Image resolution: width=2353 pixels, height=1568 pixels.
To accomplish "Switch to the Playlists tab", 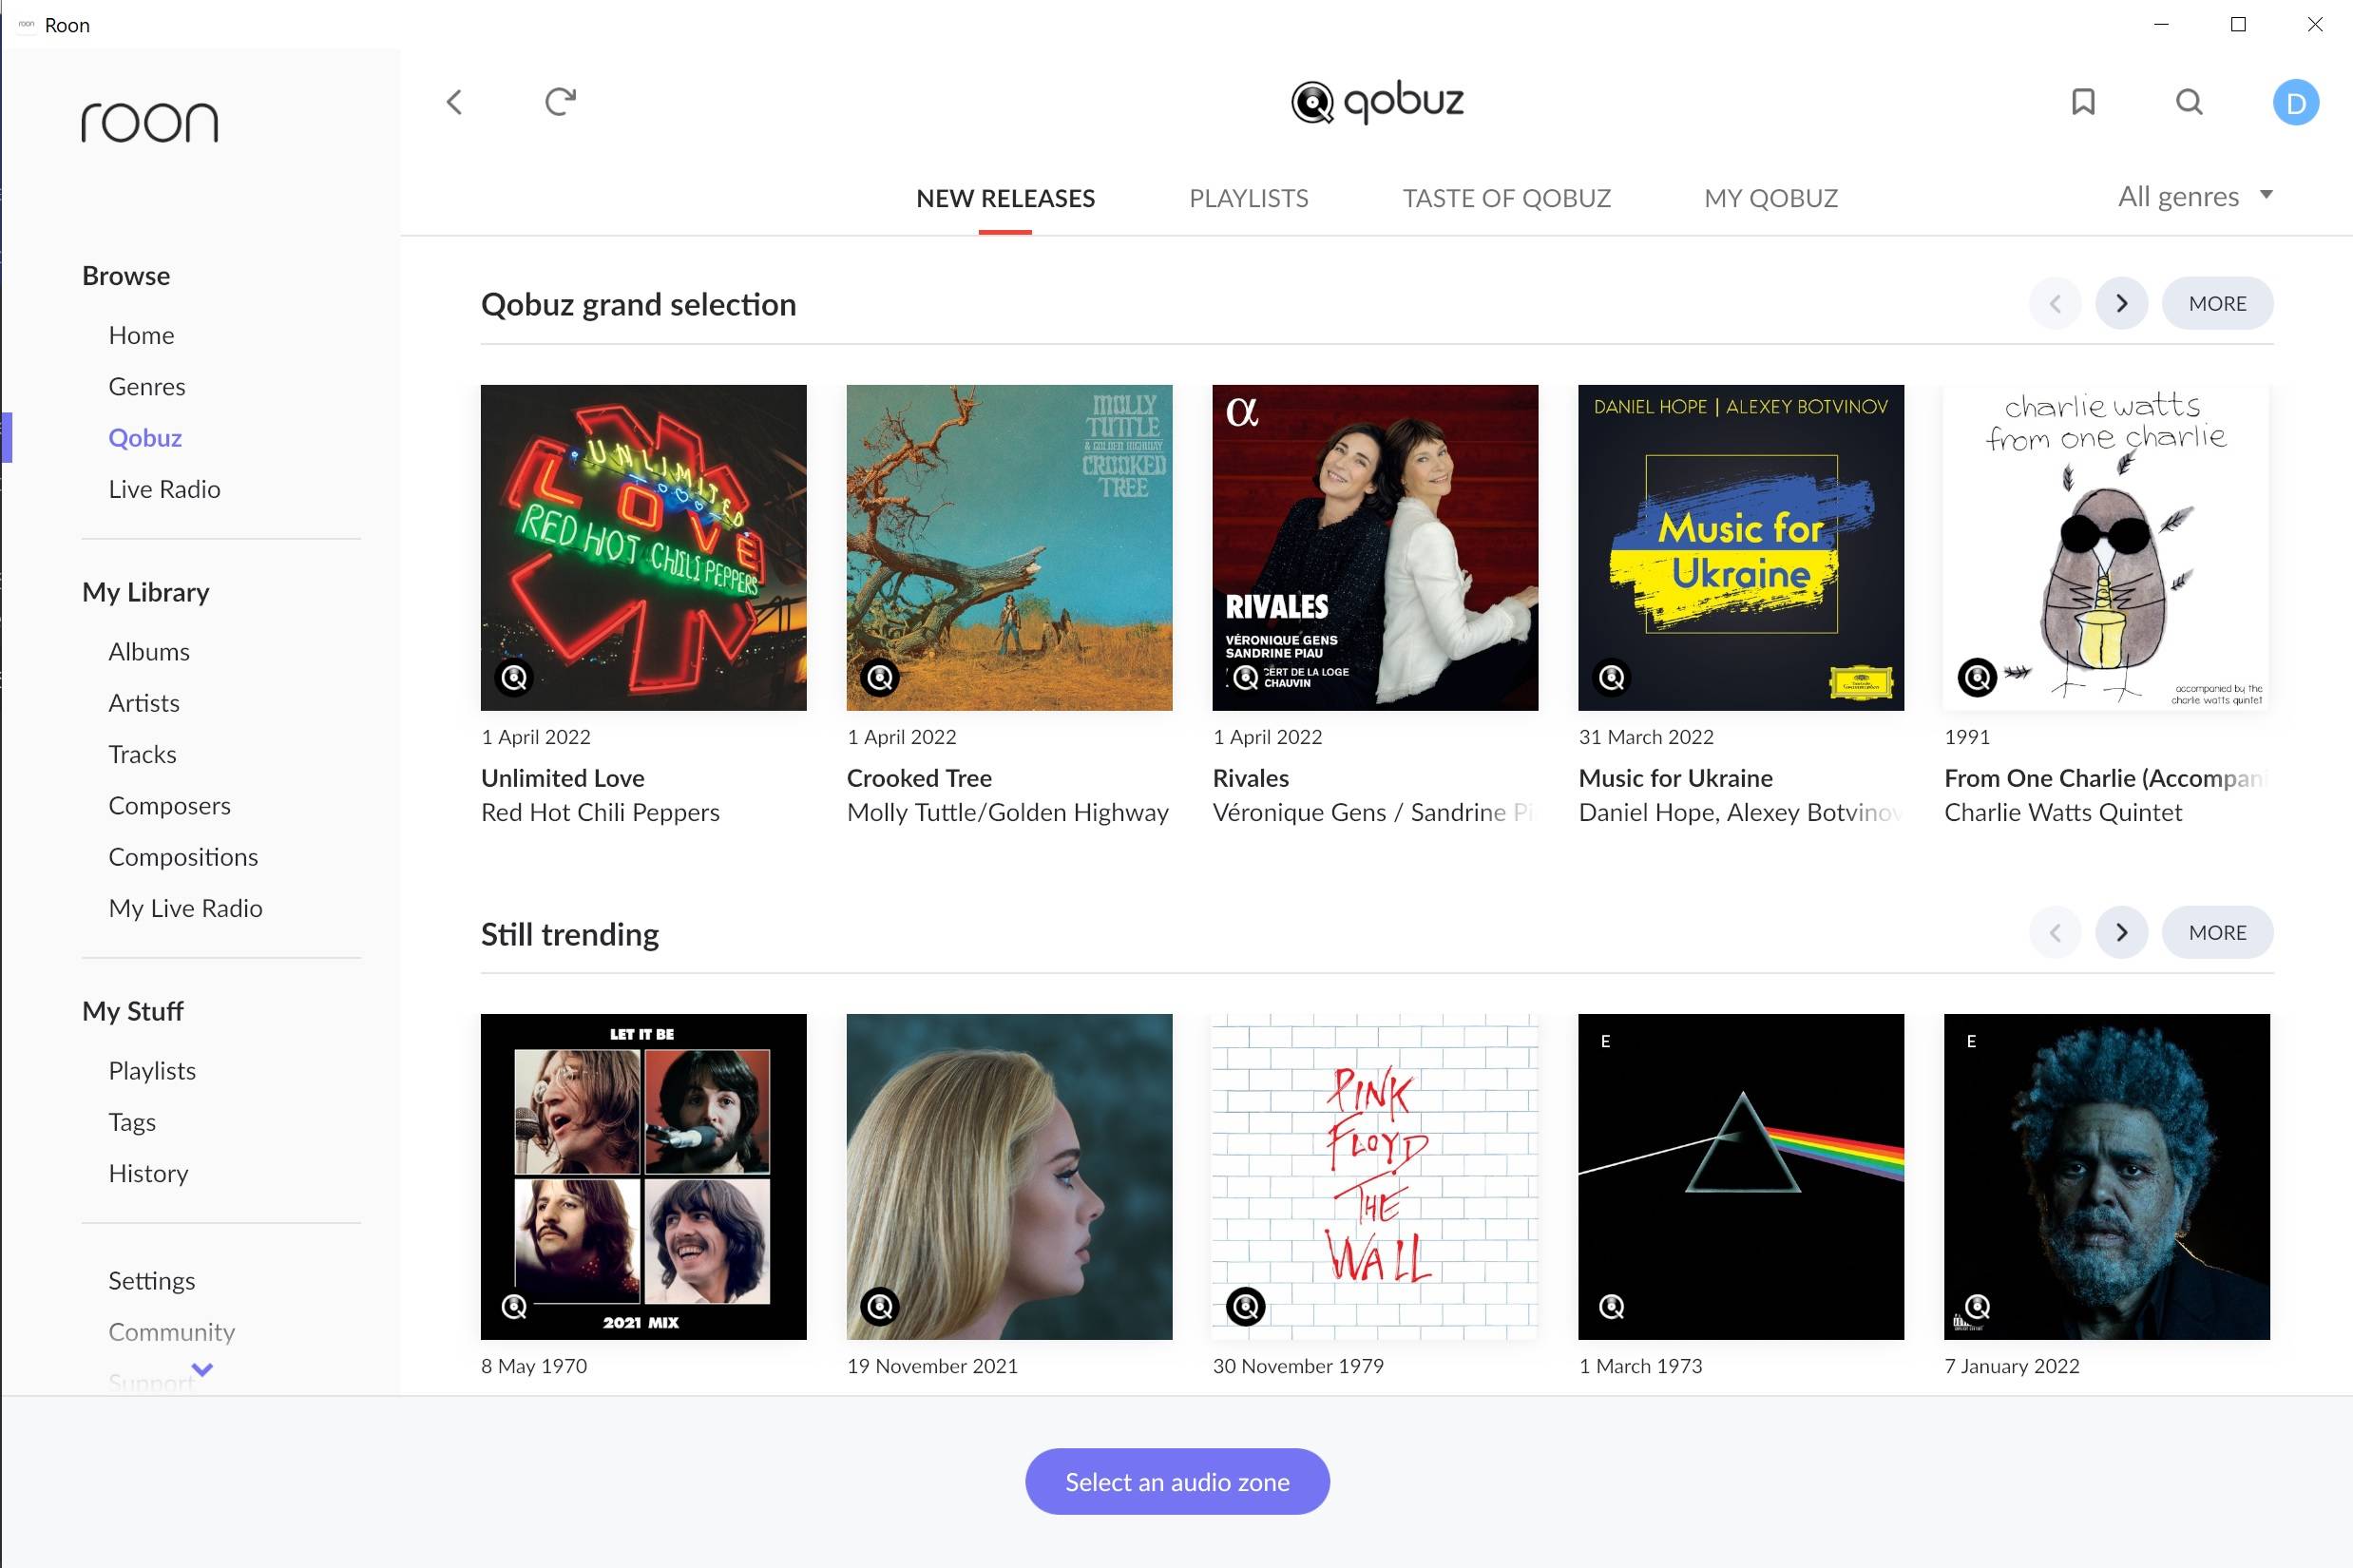I will [x=1248, y=198].
